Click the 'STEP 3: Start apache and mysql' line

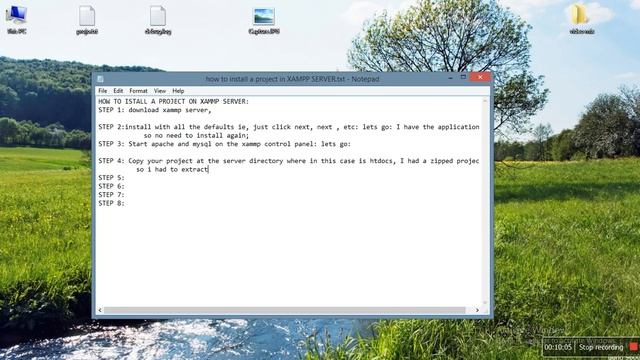click(224, 144)
